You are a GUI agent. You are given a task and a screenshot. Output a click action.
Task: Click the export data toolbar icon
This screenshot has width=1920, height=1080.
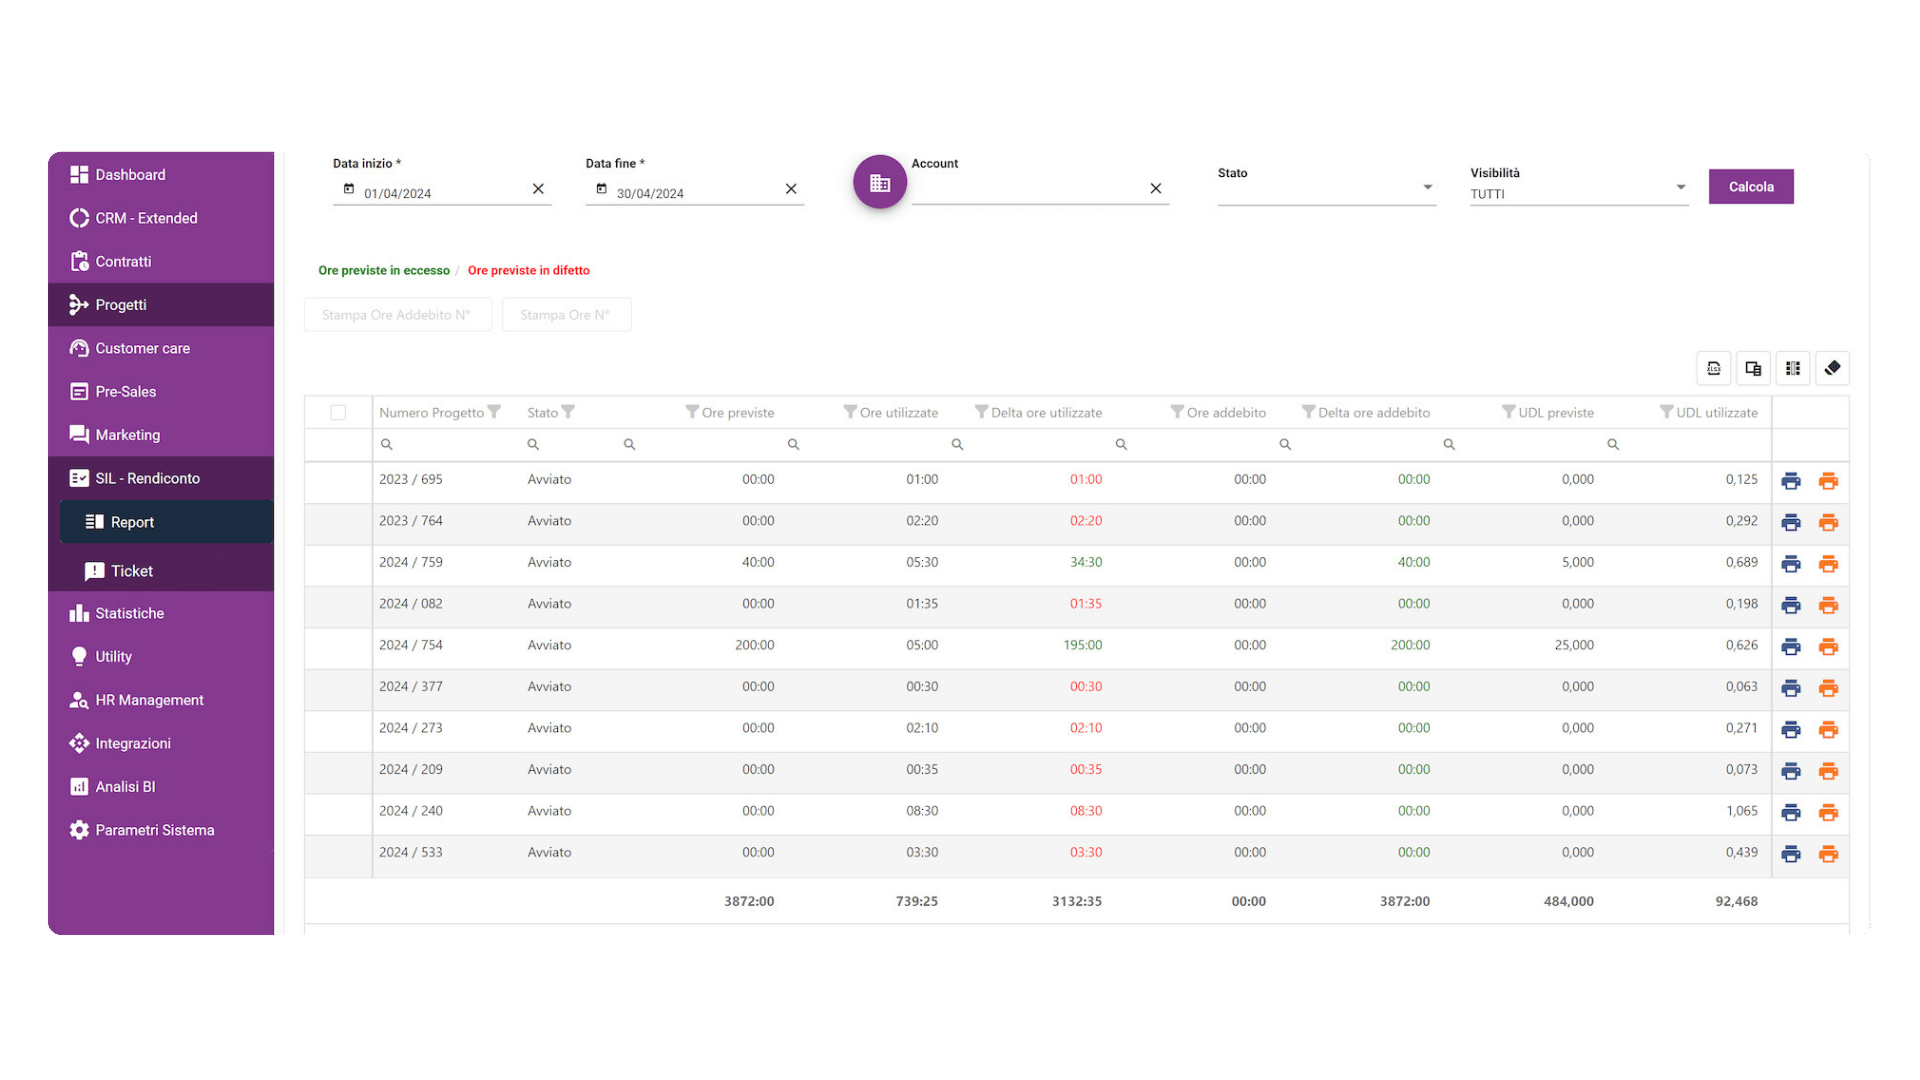pyautogui.click(x=1753, y=368)
